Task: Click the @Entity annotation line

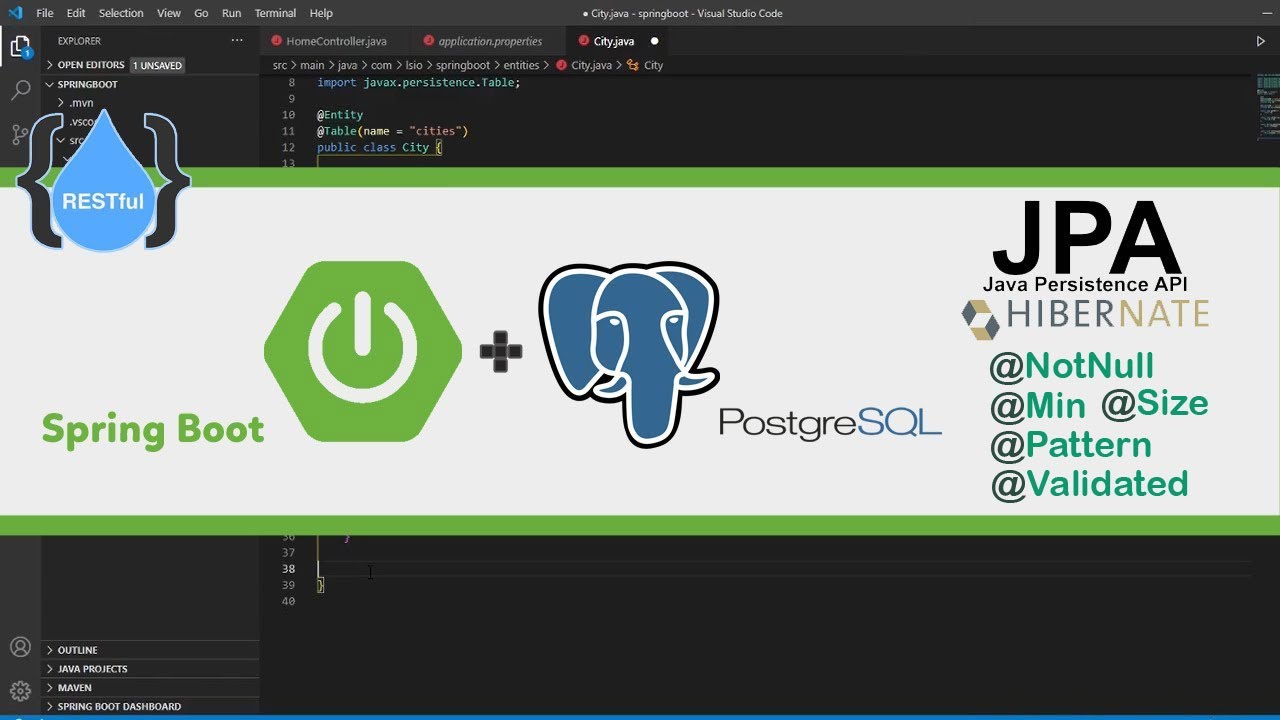Action: click(340, 115)
